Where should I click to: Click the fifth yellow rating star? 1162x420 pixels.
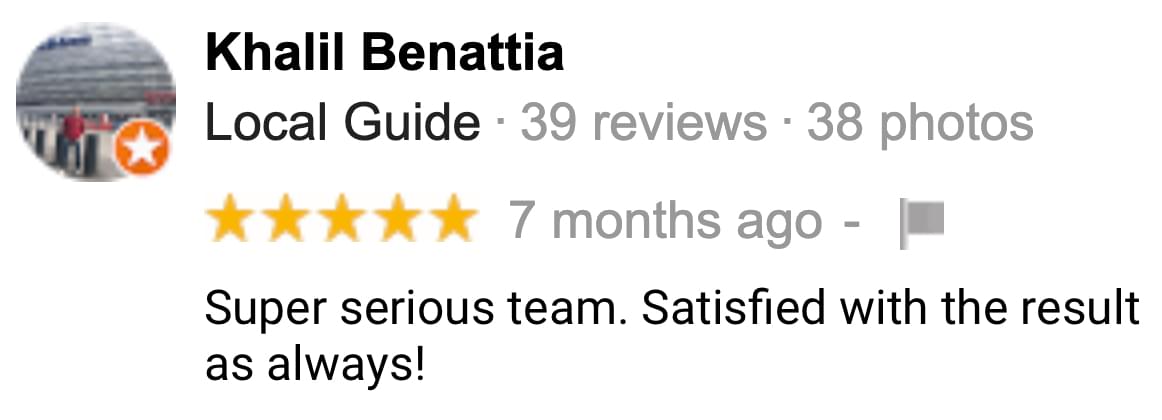click(452, 219)
